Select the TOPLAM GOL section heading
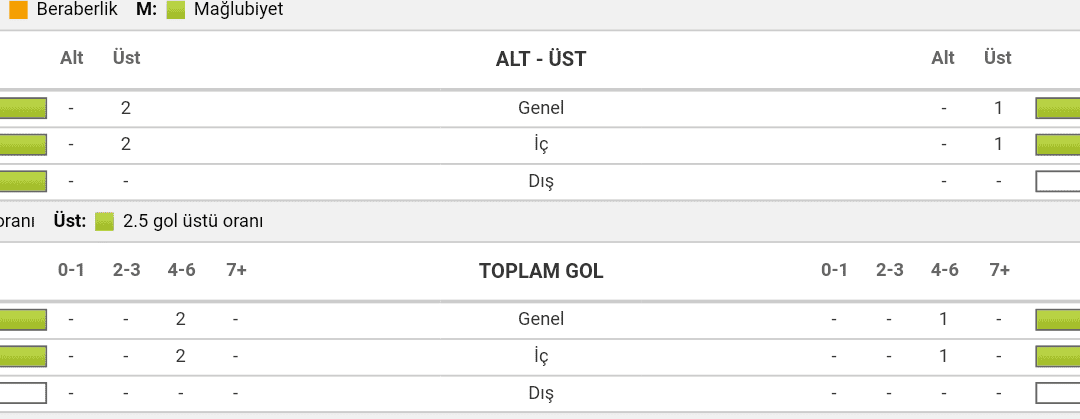The width and height of the screenshot is (1080, 419). [x=541, y=271]
